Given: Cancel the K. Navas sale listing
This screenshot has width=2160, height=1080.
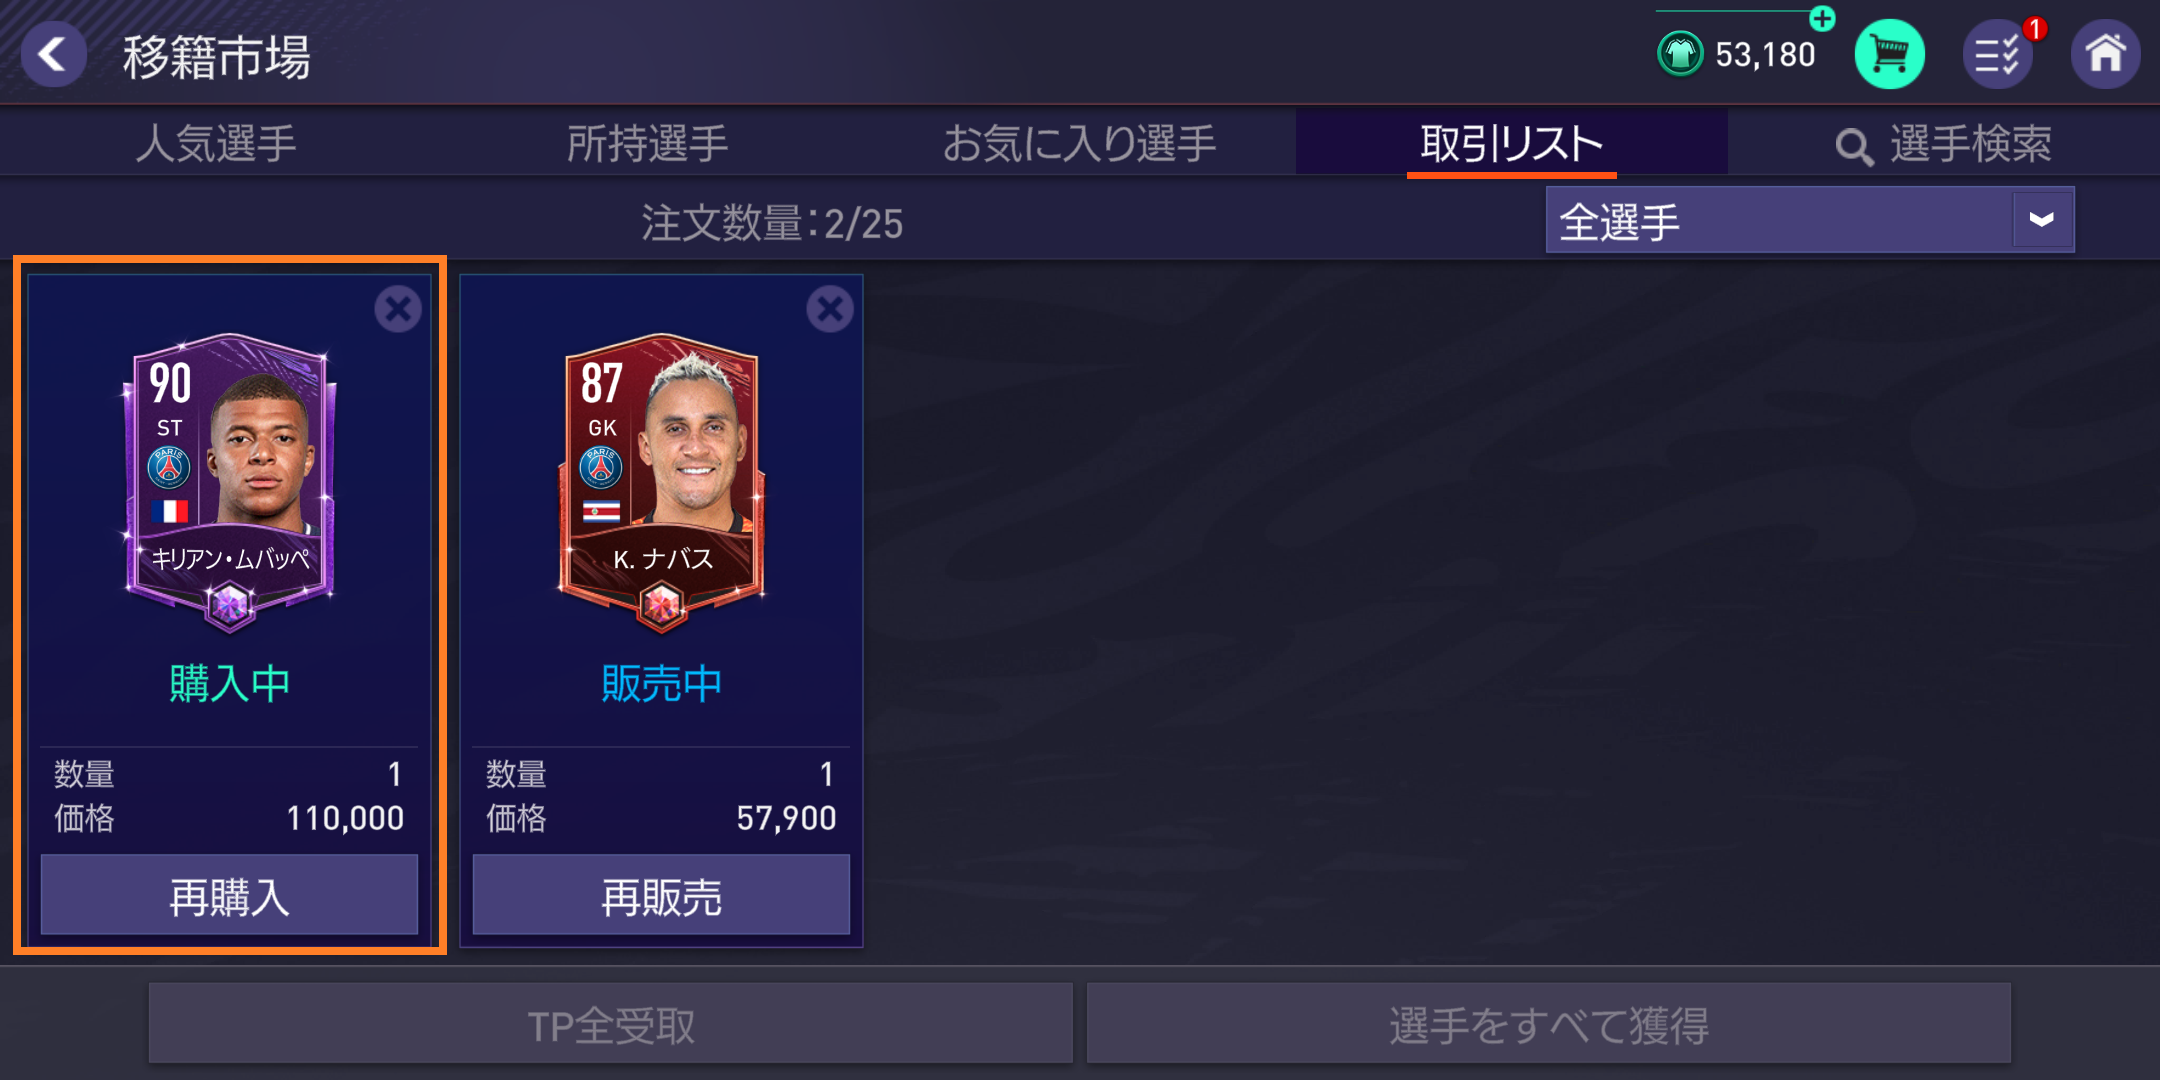Looking at the screenshot, I should pos(830,309).
